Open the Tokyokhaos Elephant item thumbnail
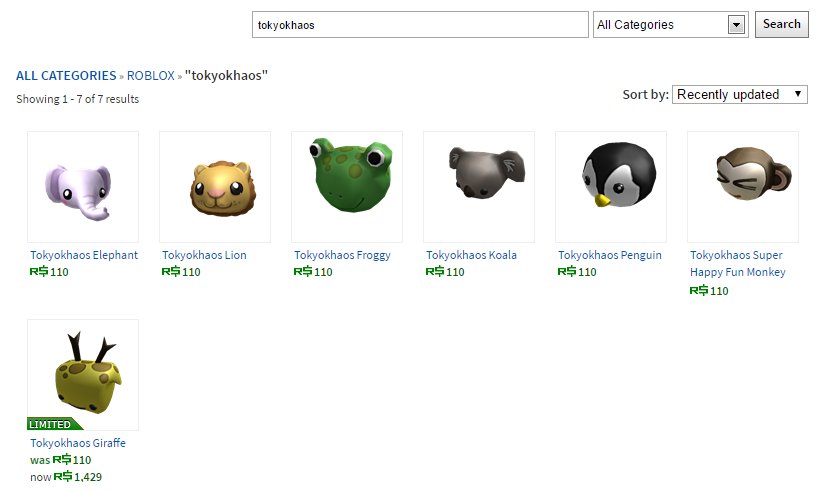Screen dimensions: 826x493 tap(83, 187)
